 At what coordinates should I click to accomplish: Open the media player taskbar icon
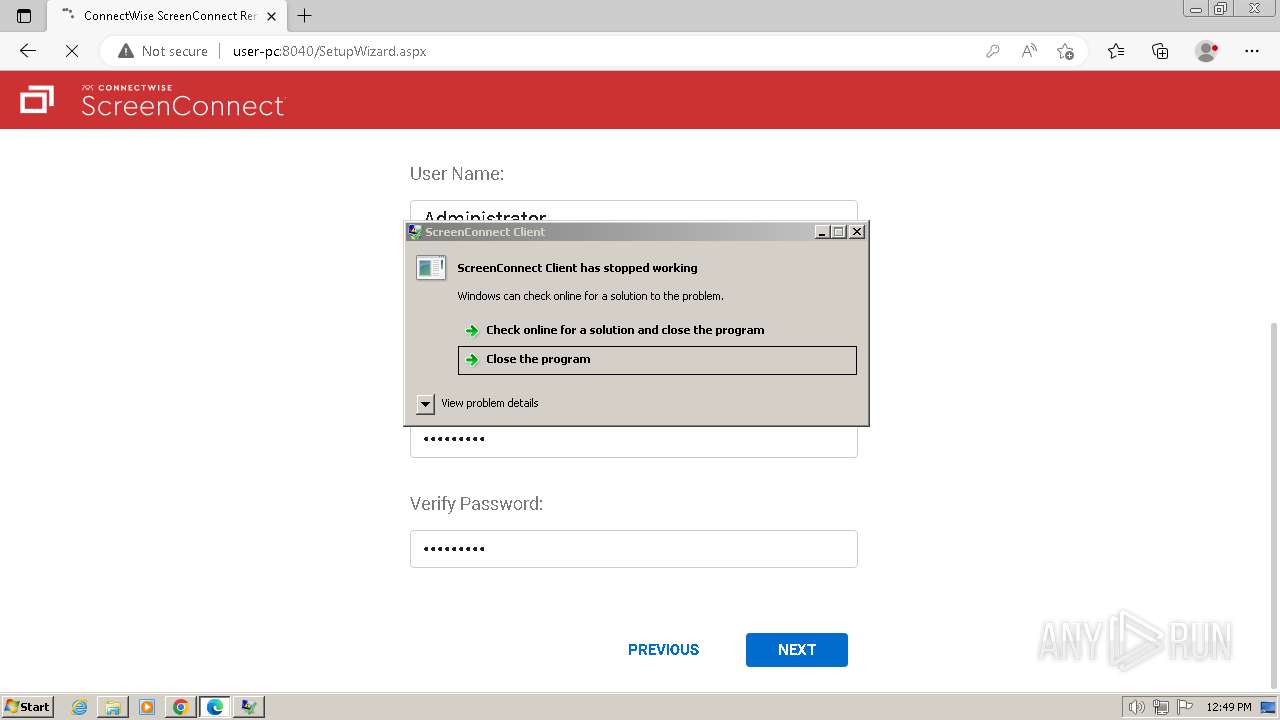click(x=147, y=707)
